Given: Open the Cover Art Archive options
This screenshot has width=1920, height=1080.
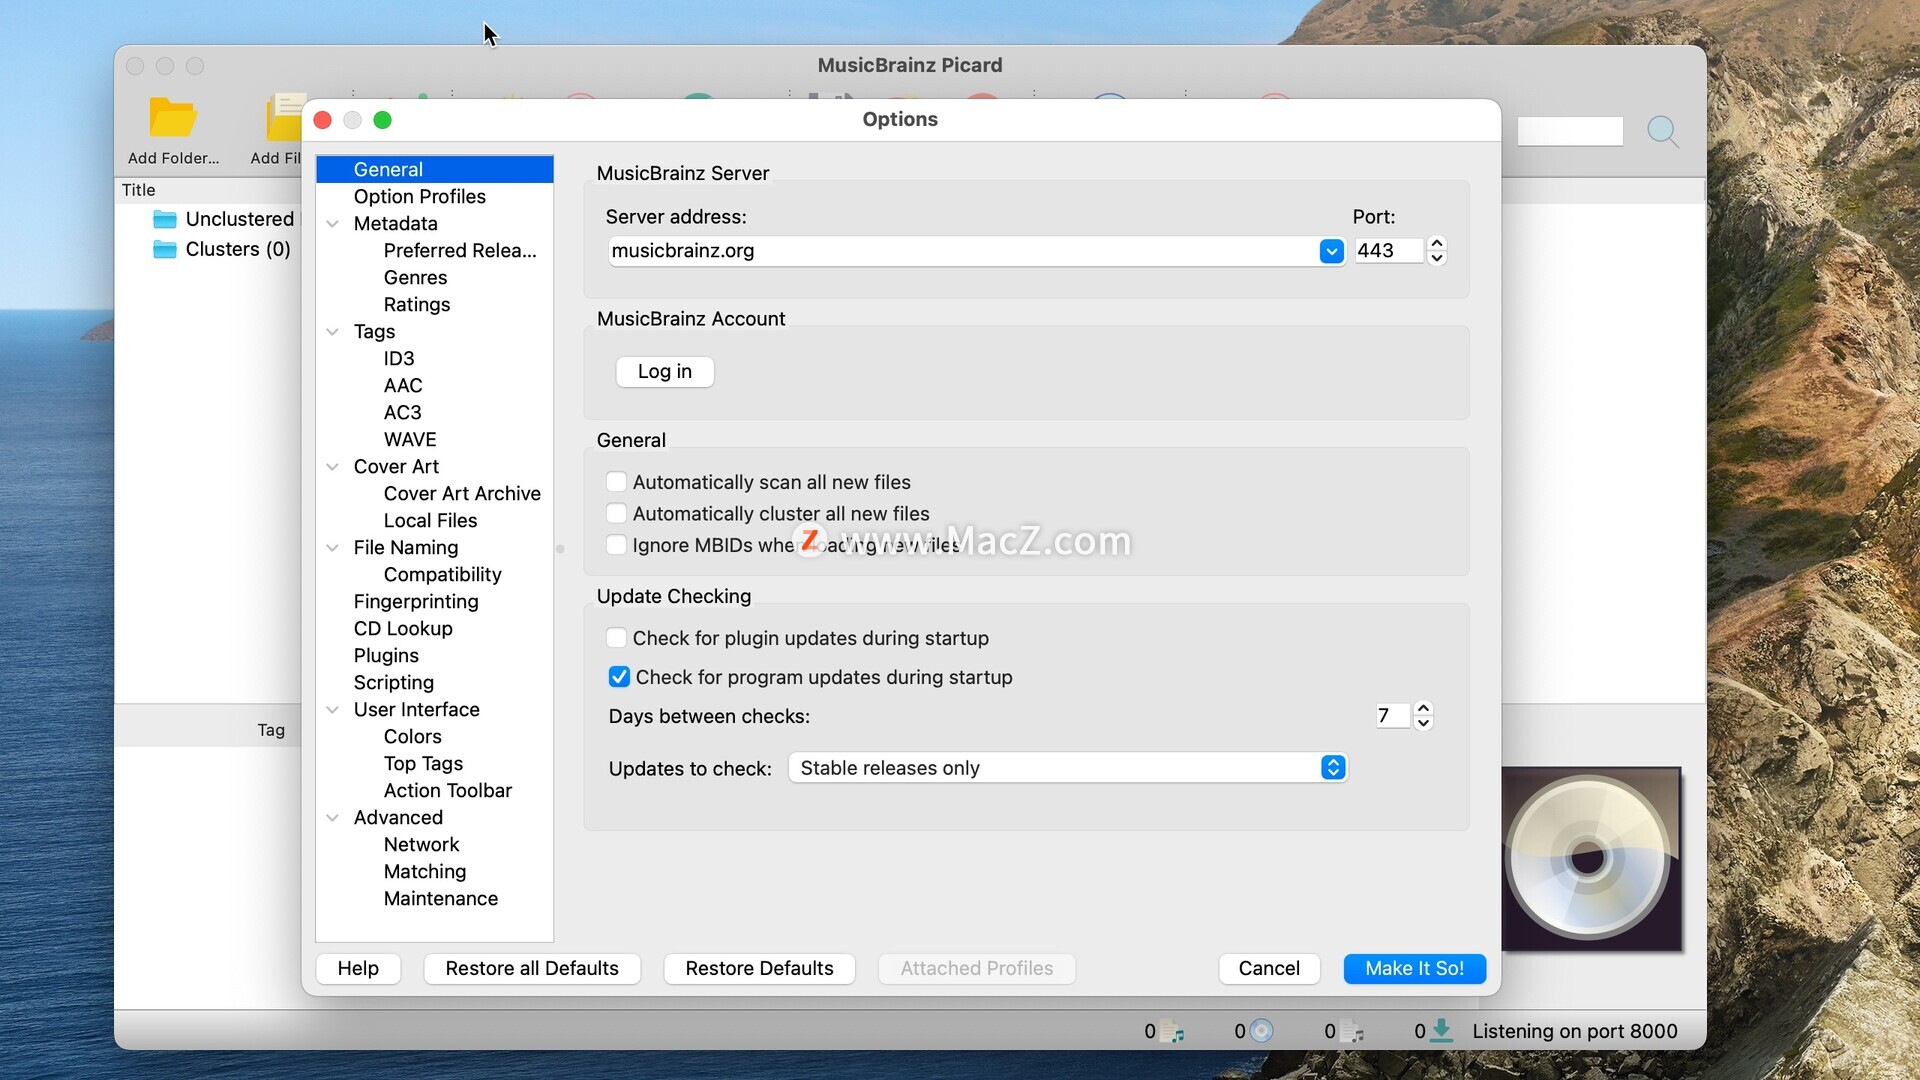Looking at the screenshot, I should 462,494.
